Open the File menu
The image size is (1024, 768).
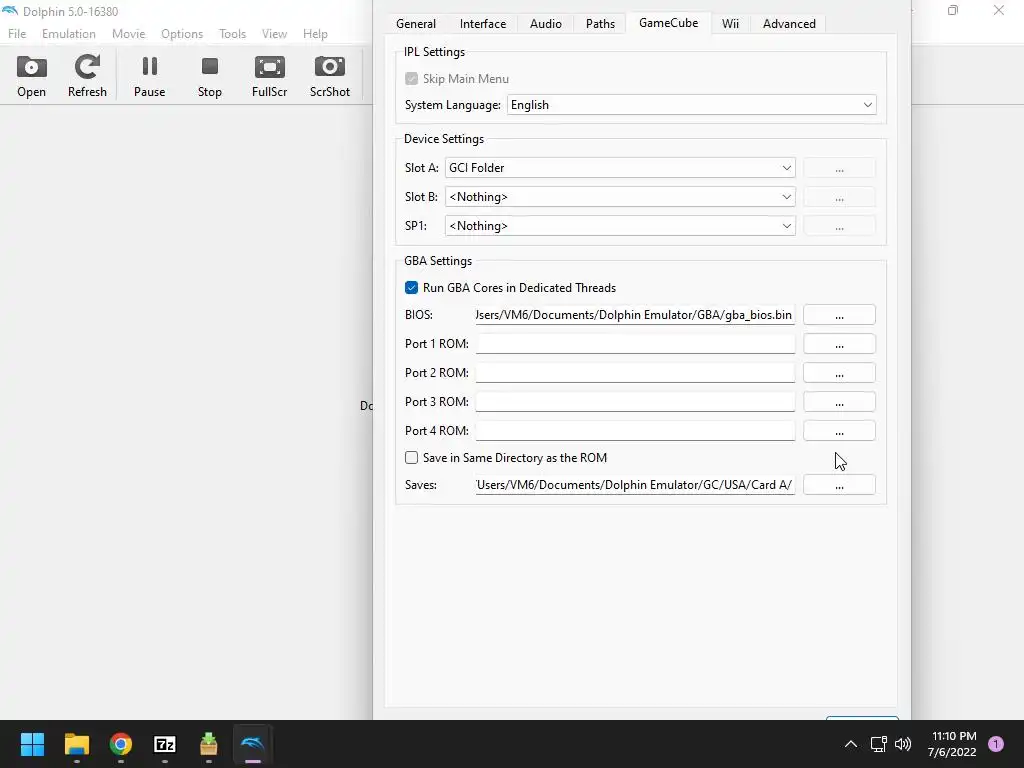[17, 34]
